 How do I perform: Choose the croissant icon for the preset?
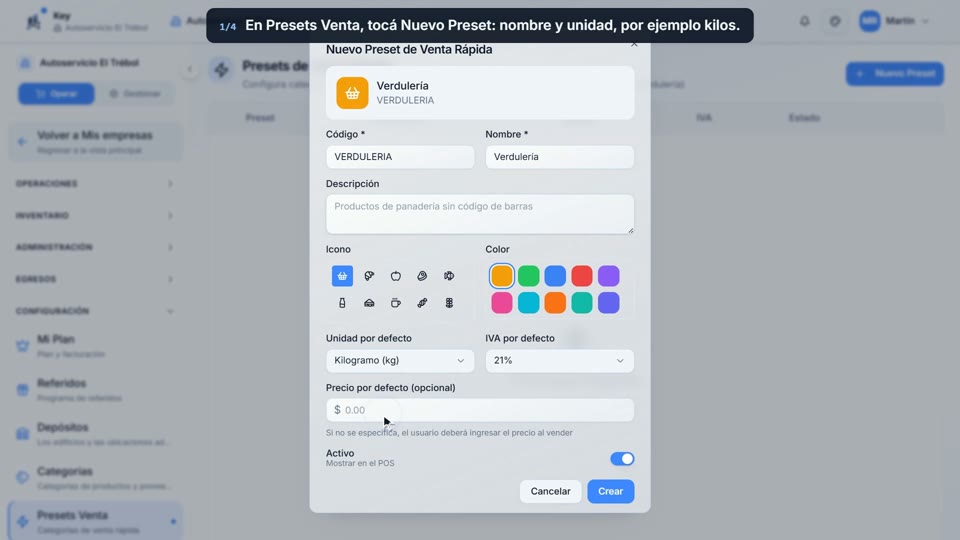click(x=369, y=276)
